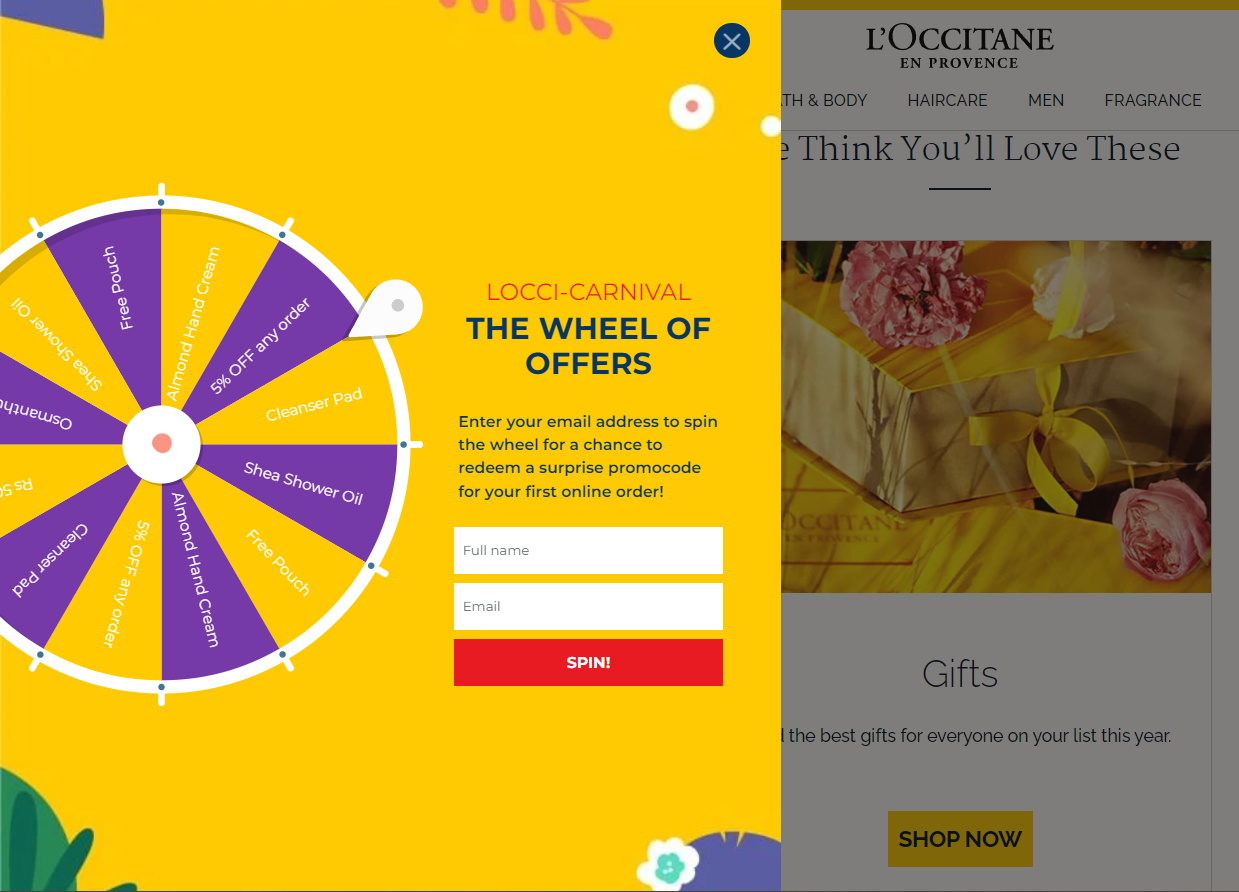Click the gift box product image
Screen dimensions: 1239x892
pos(995,418)
